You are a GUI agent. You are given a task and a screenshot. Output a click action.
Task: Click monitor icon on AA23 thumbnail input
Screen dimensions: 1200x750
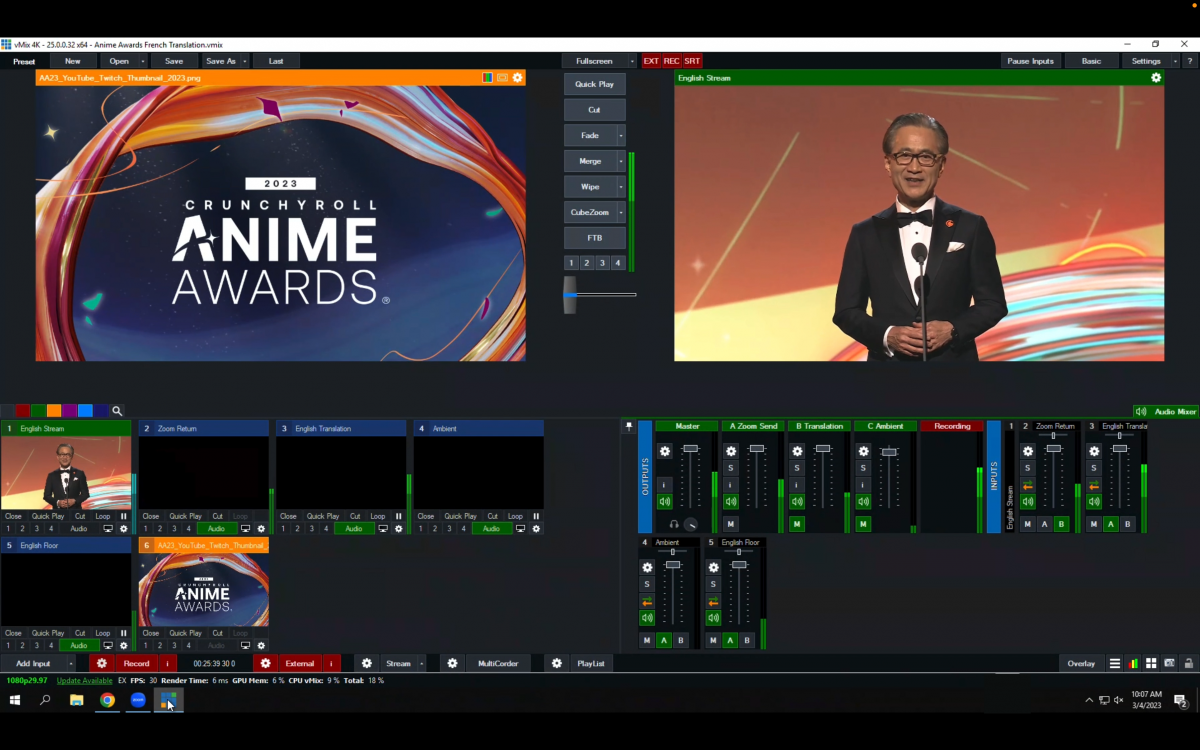pos(245,646)
